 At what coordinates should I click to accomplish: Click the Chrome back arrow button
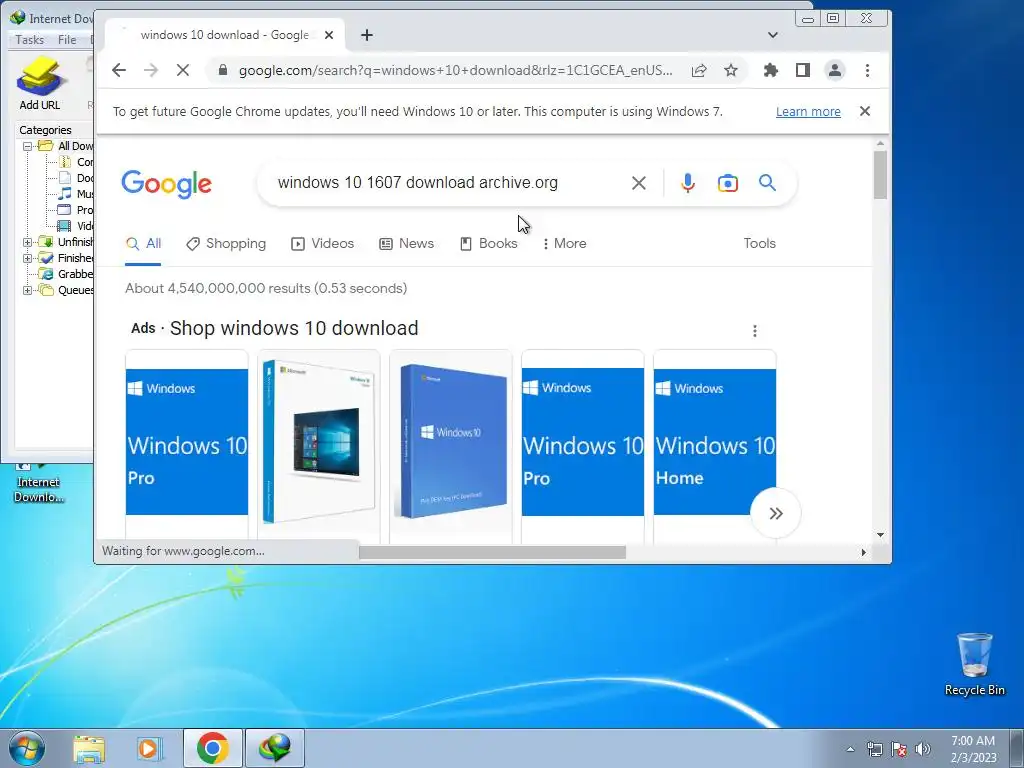point(119,71)
